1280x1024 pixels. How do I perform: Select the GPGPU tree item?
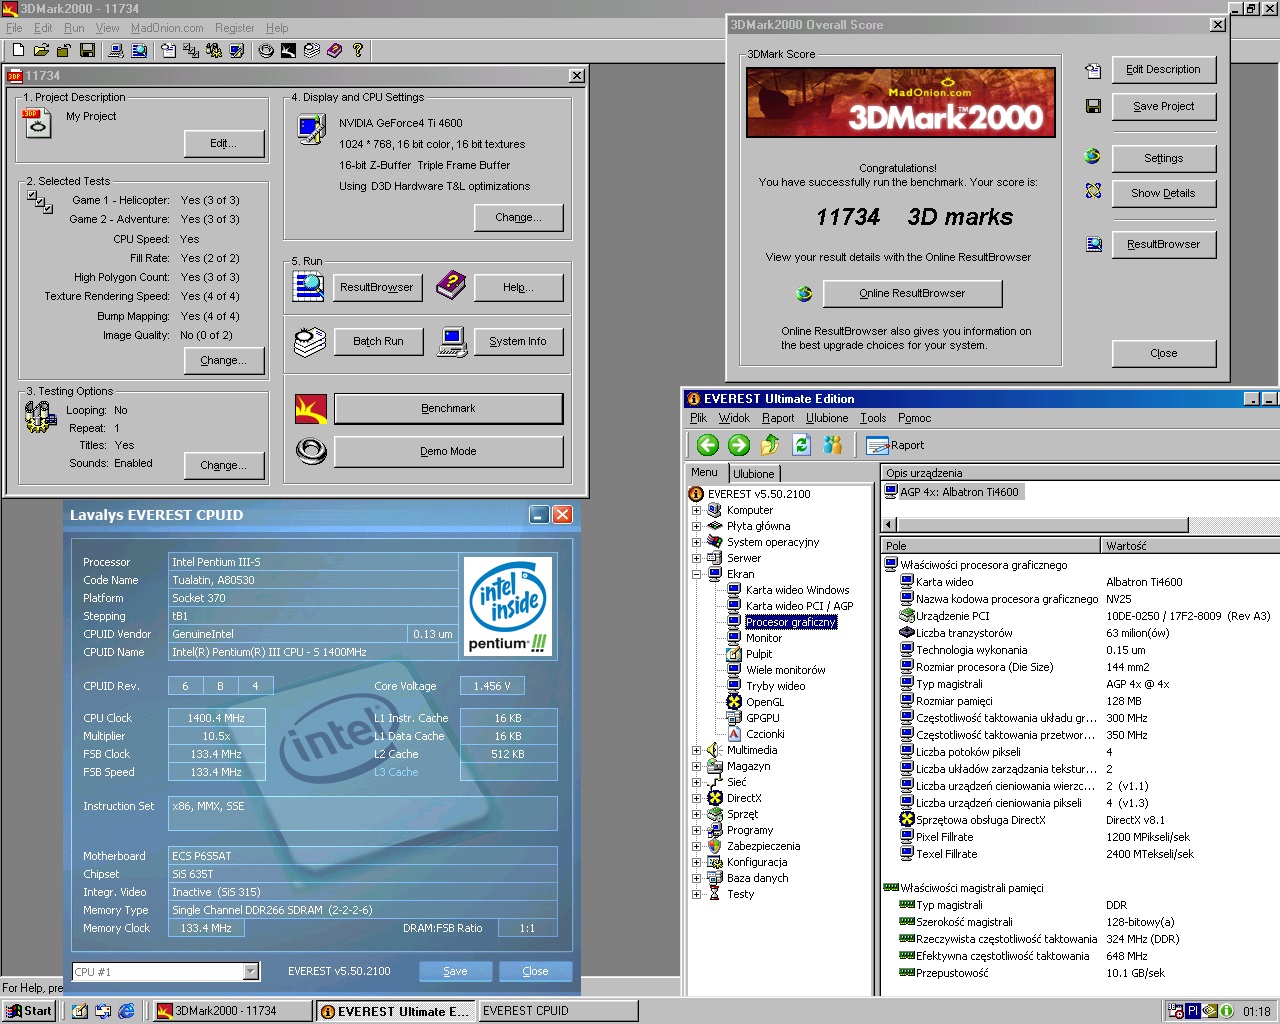(762, 718)
